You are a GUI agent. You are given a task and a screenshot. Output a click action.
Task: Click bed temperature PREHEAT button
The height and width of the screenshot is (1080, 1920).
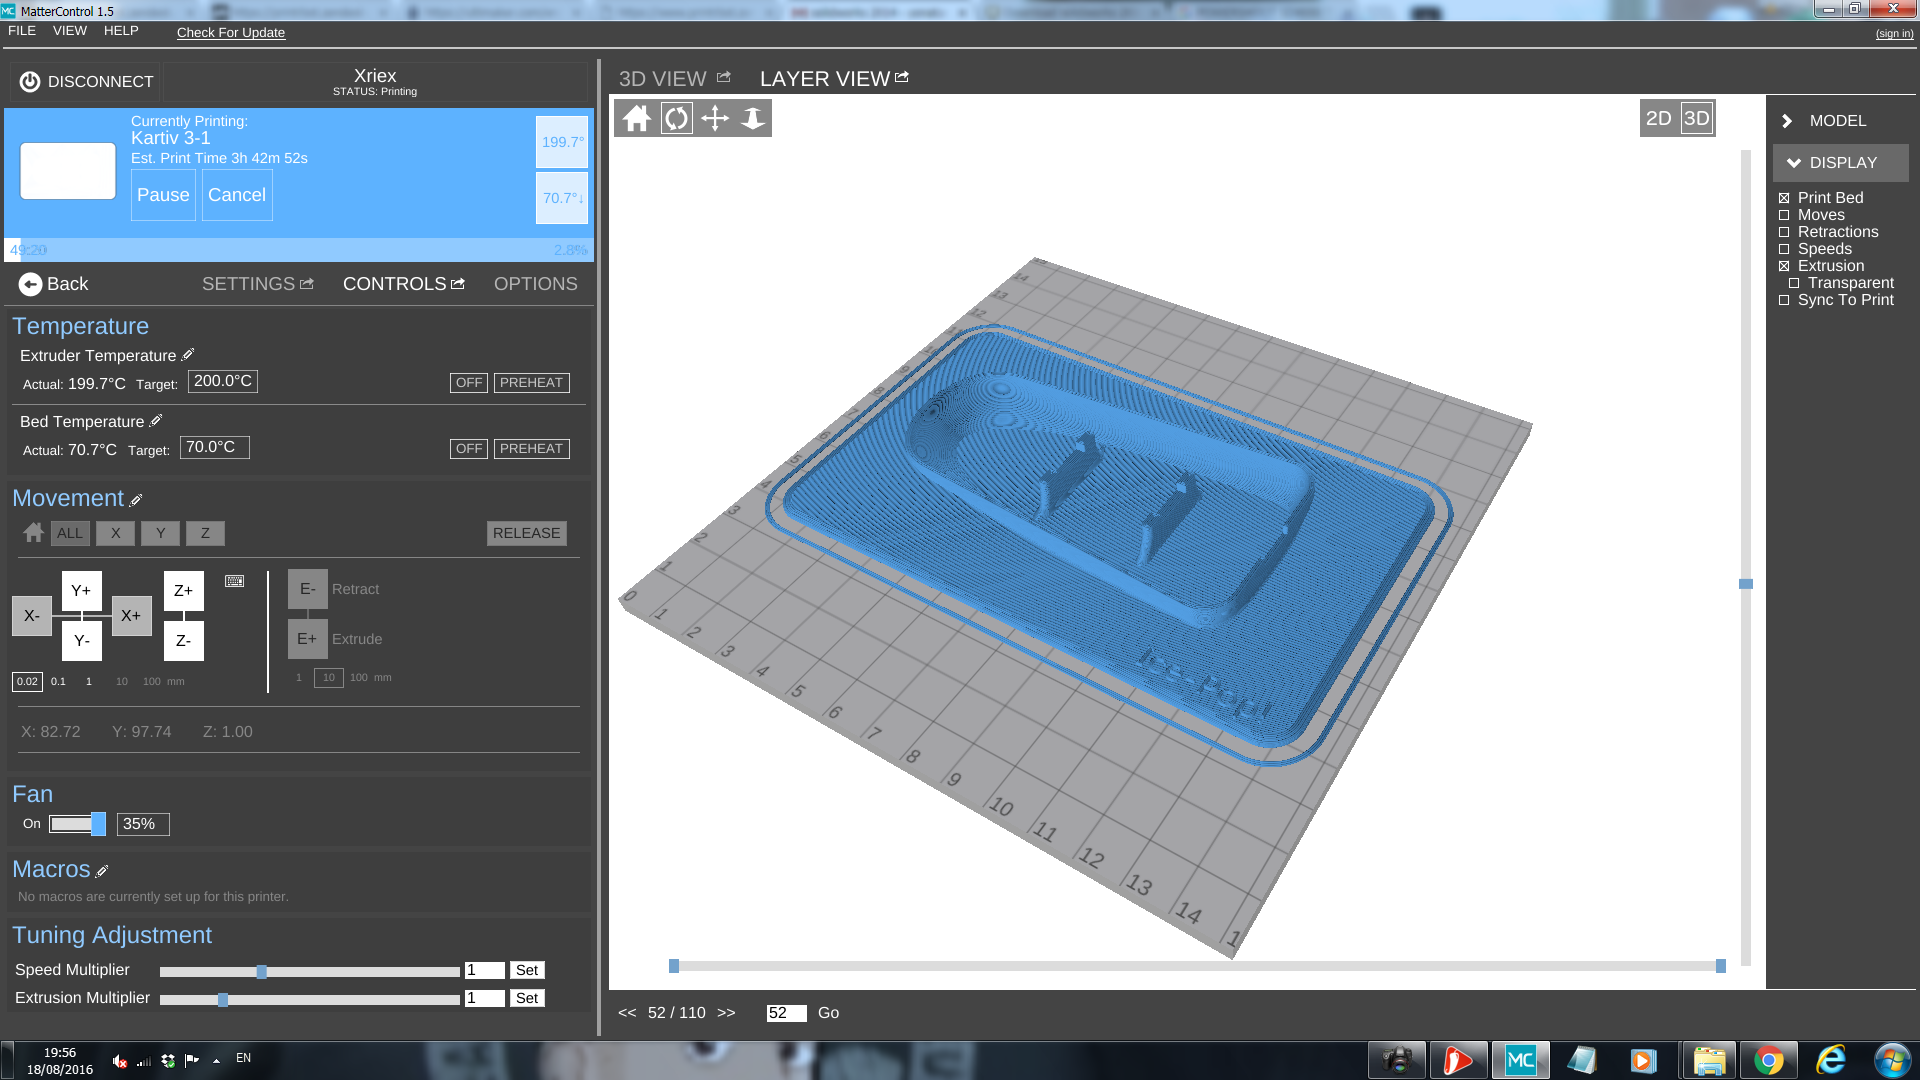531,449
